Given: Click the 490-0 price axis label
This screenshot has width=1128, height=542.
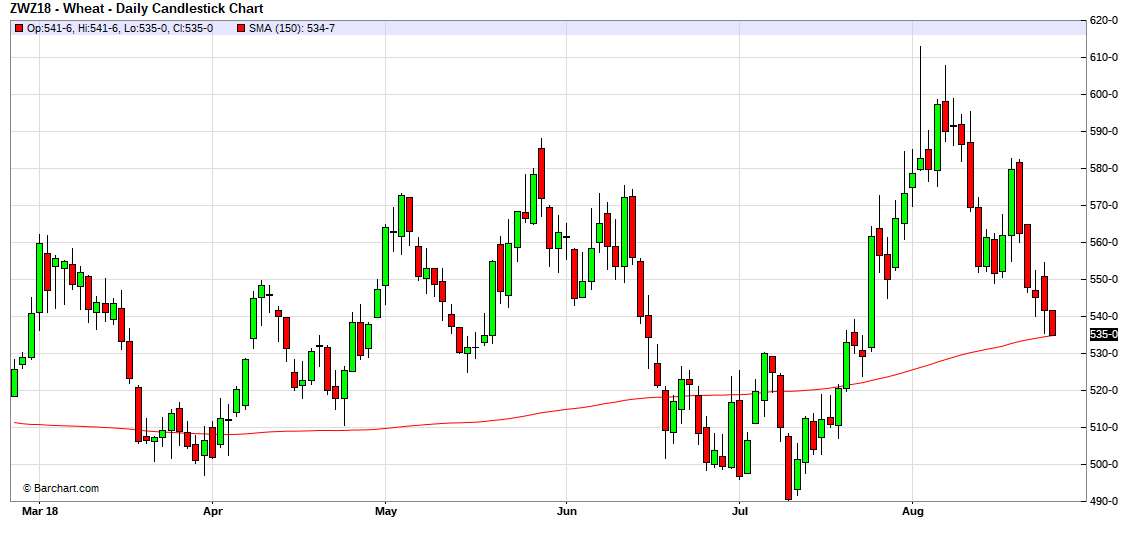Looking at the screenshot, I should (x=1104, y=501).
